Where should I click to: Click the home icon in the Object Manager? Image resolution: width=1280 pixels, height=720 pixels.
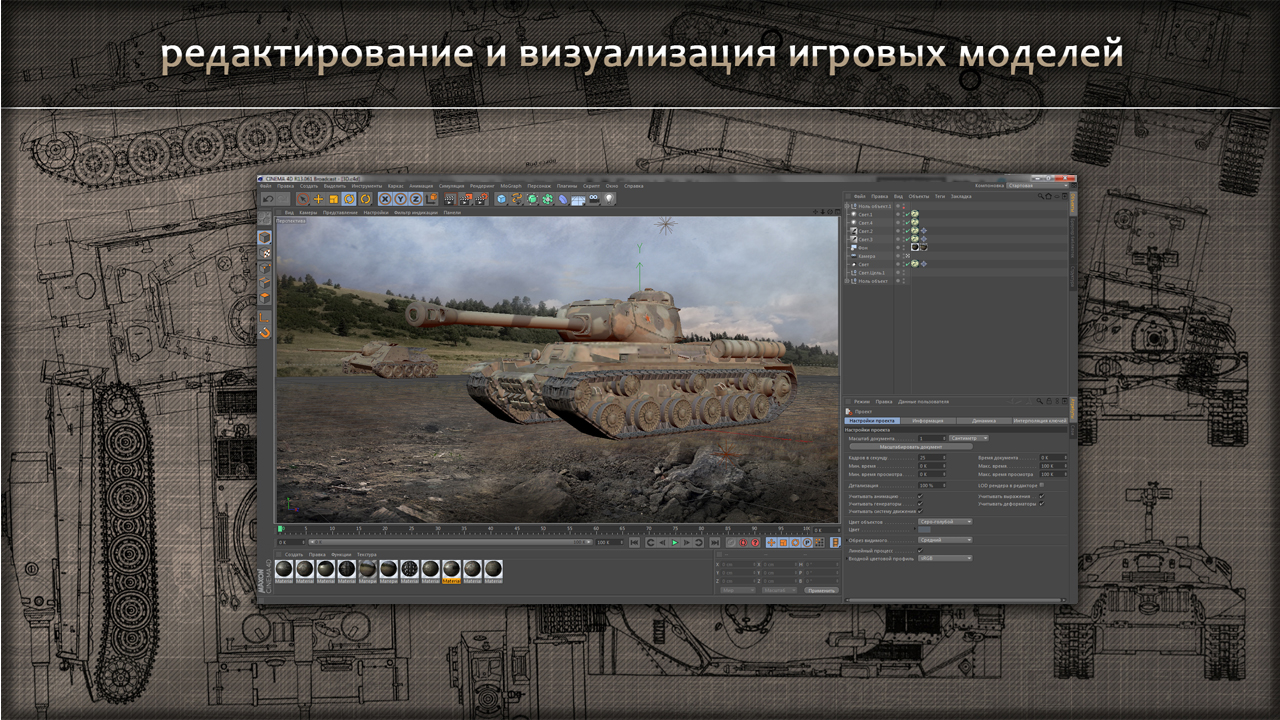tap(1048, 196)
